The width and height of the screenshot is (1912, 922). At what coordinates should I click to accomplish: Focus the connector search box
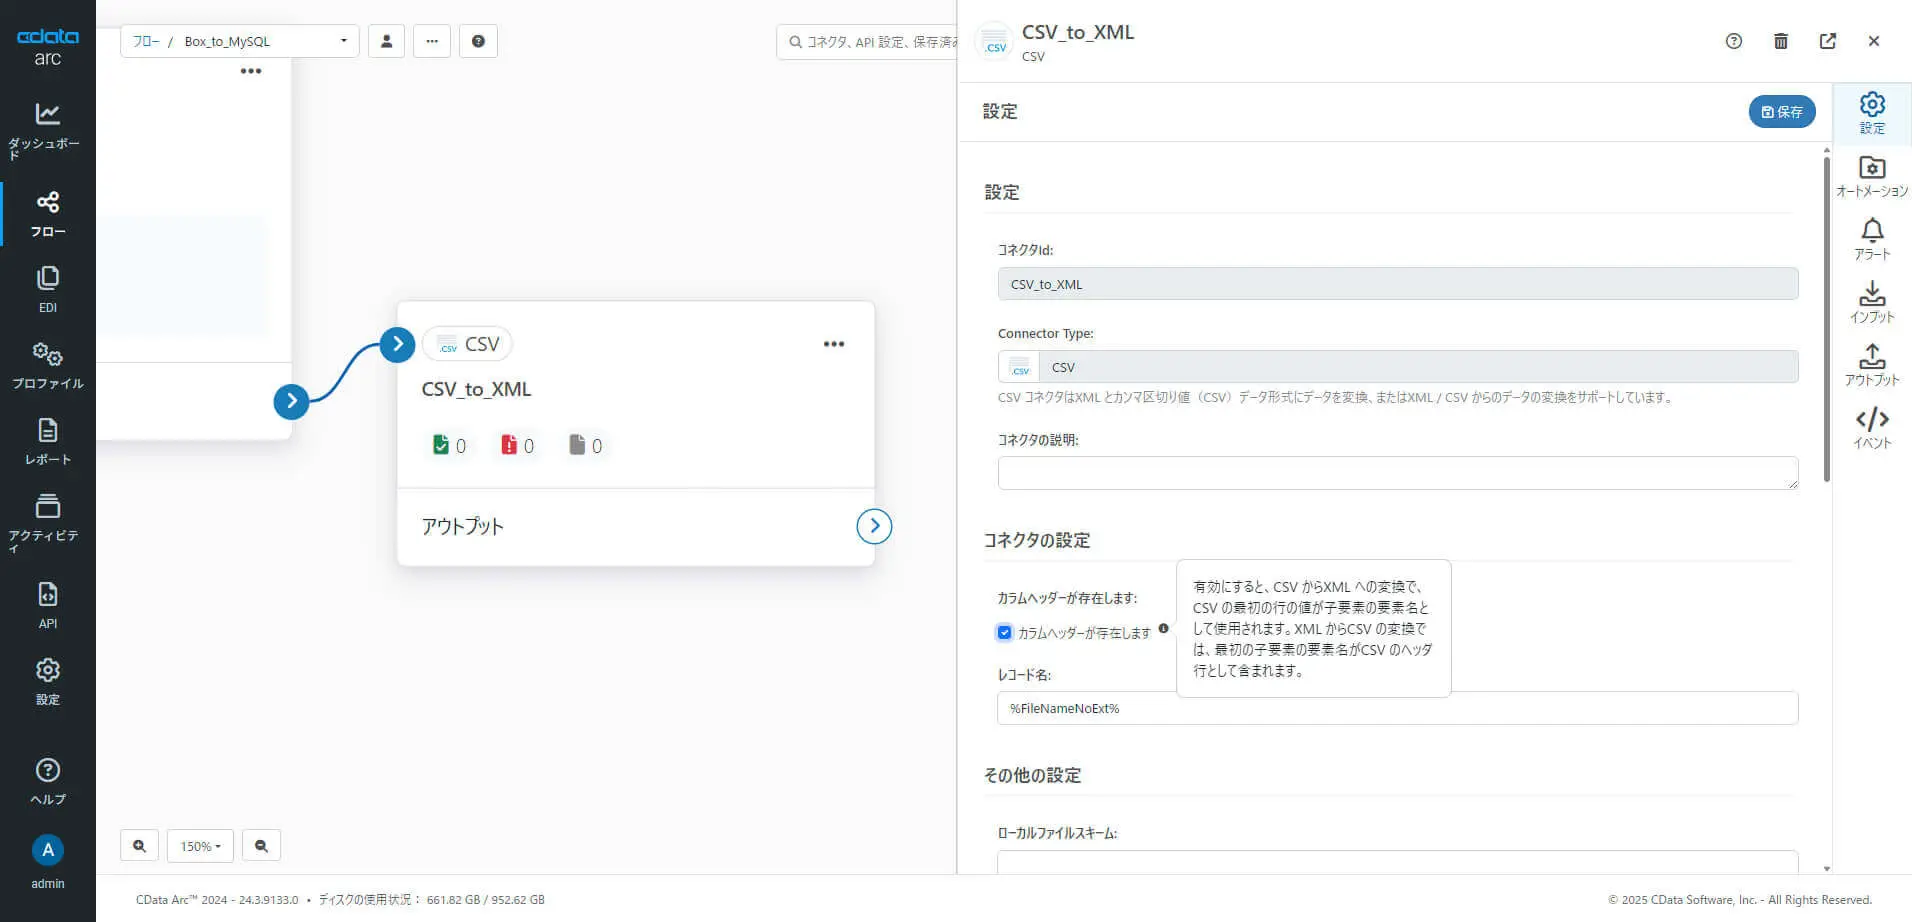pos(866,42)
